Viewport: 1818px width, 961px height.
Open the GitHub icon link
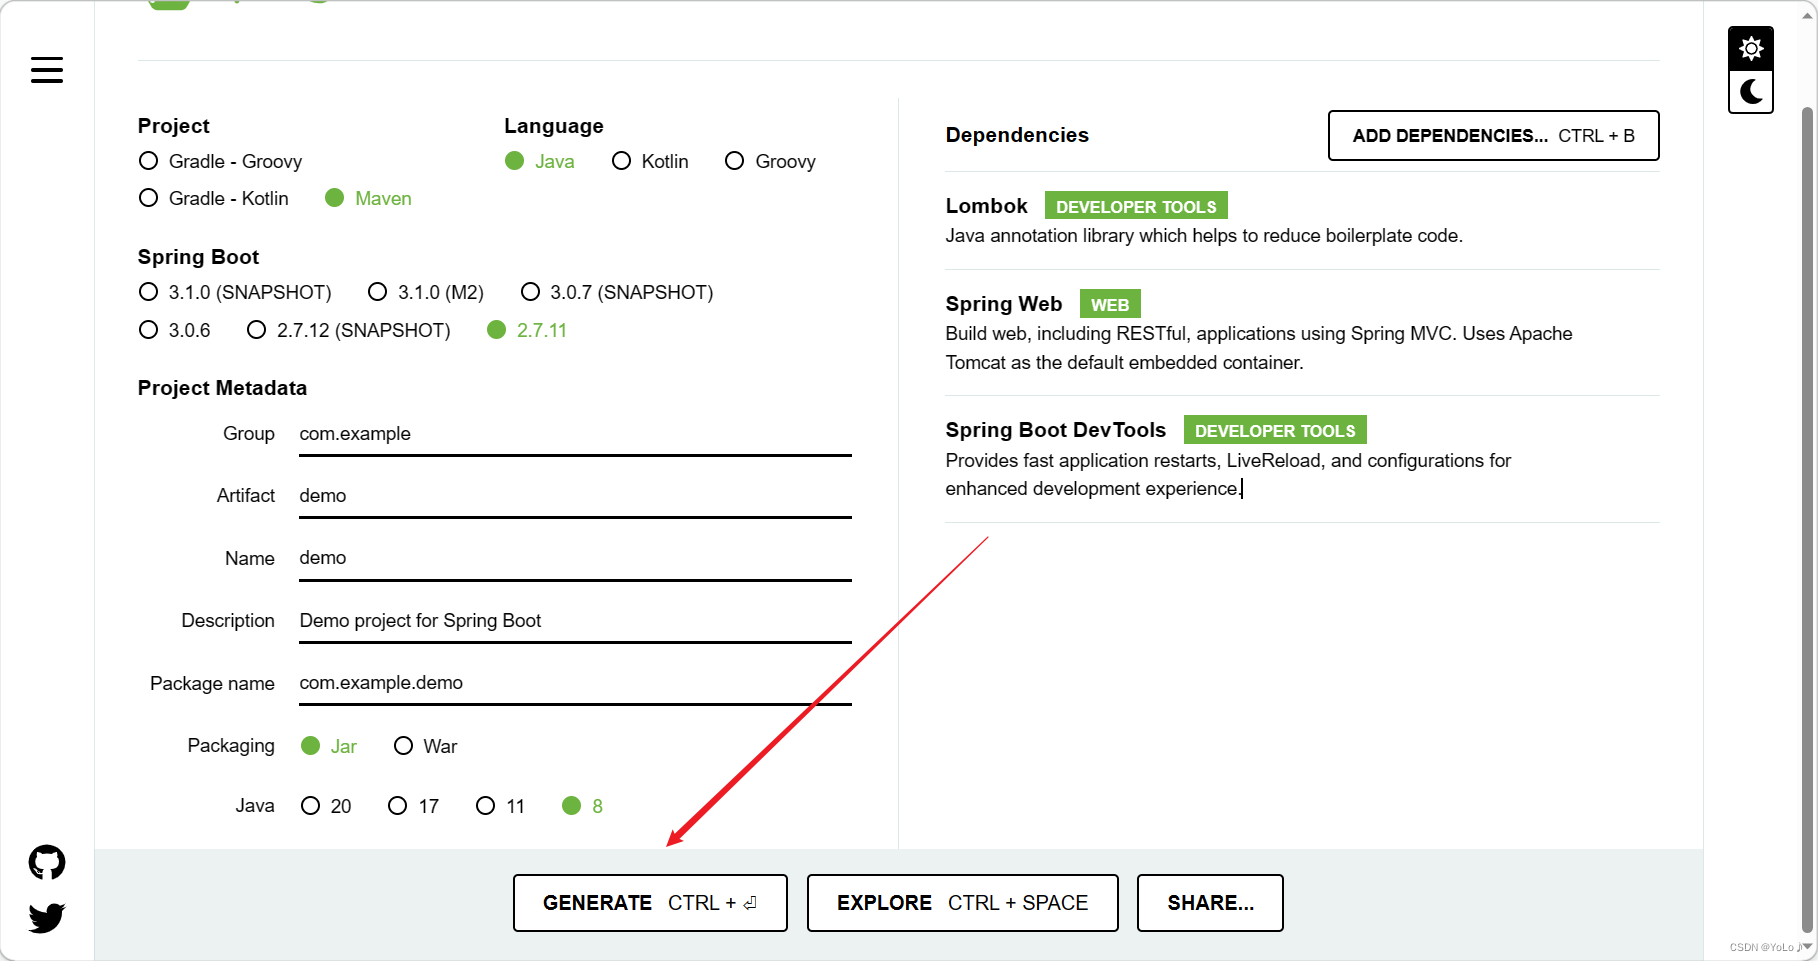click(47, 862)
